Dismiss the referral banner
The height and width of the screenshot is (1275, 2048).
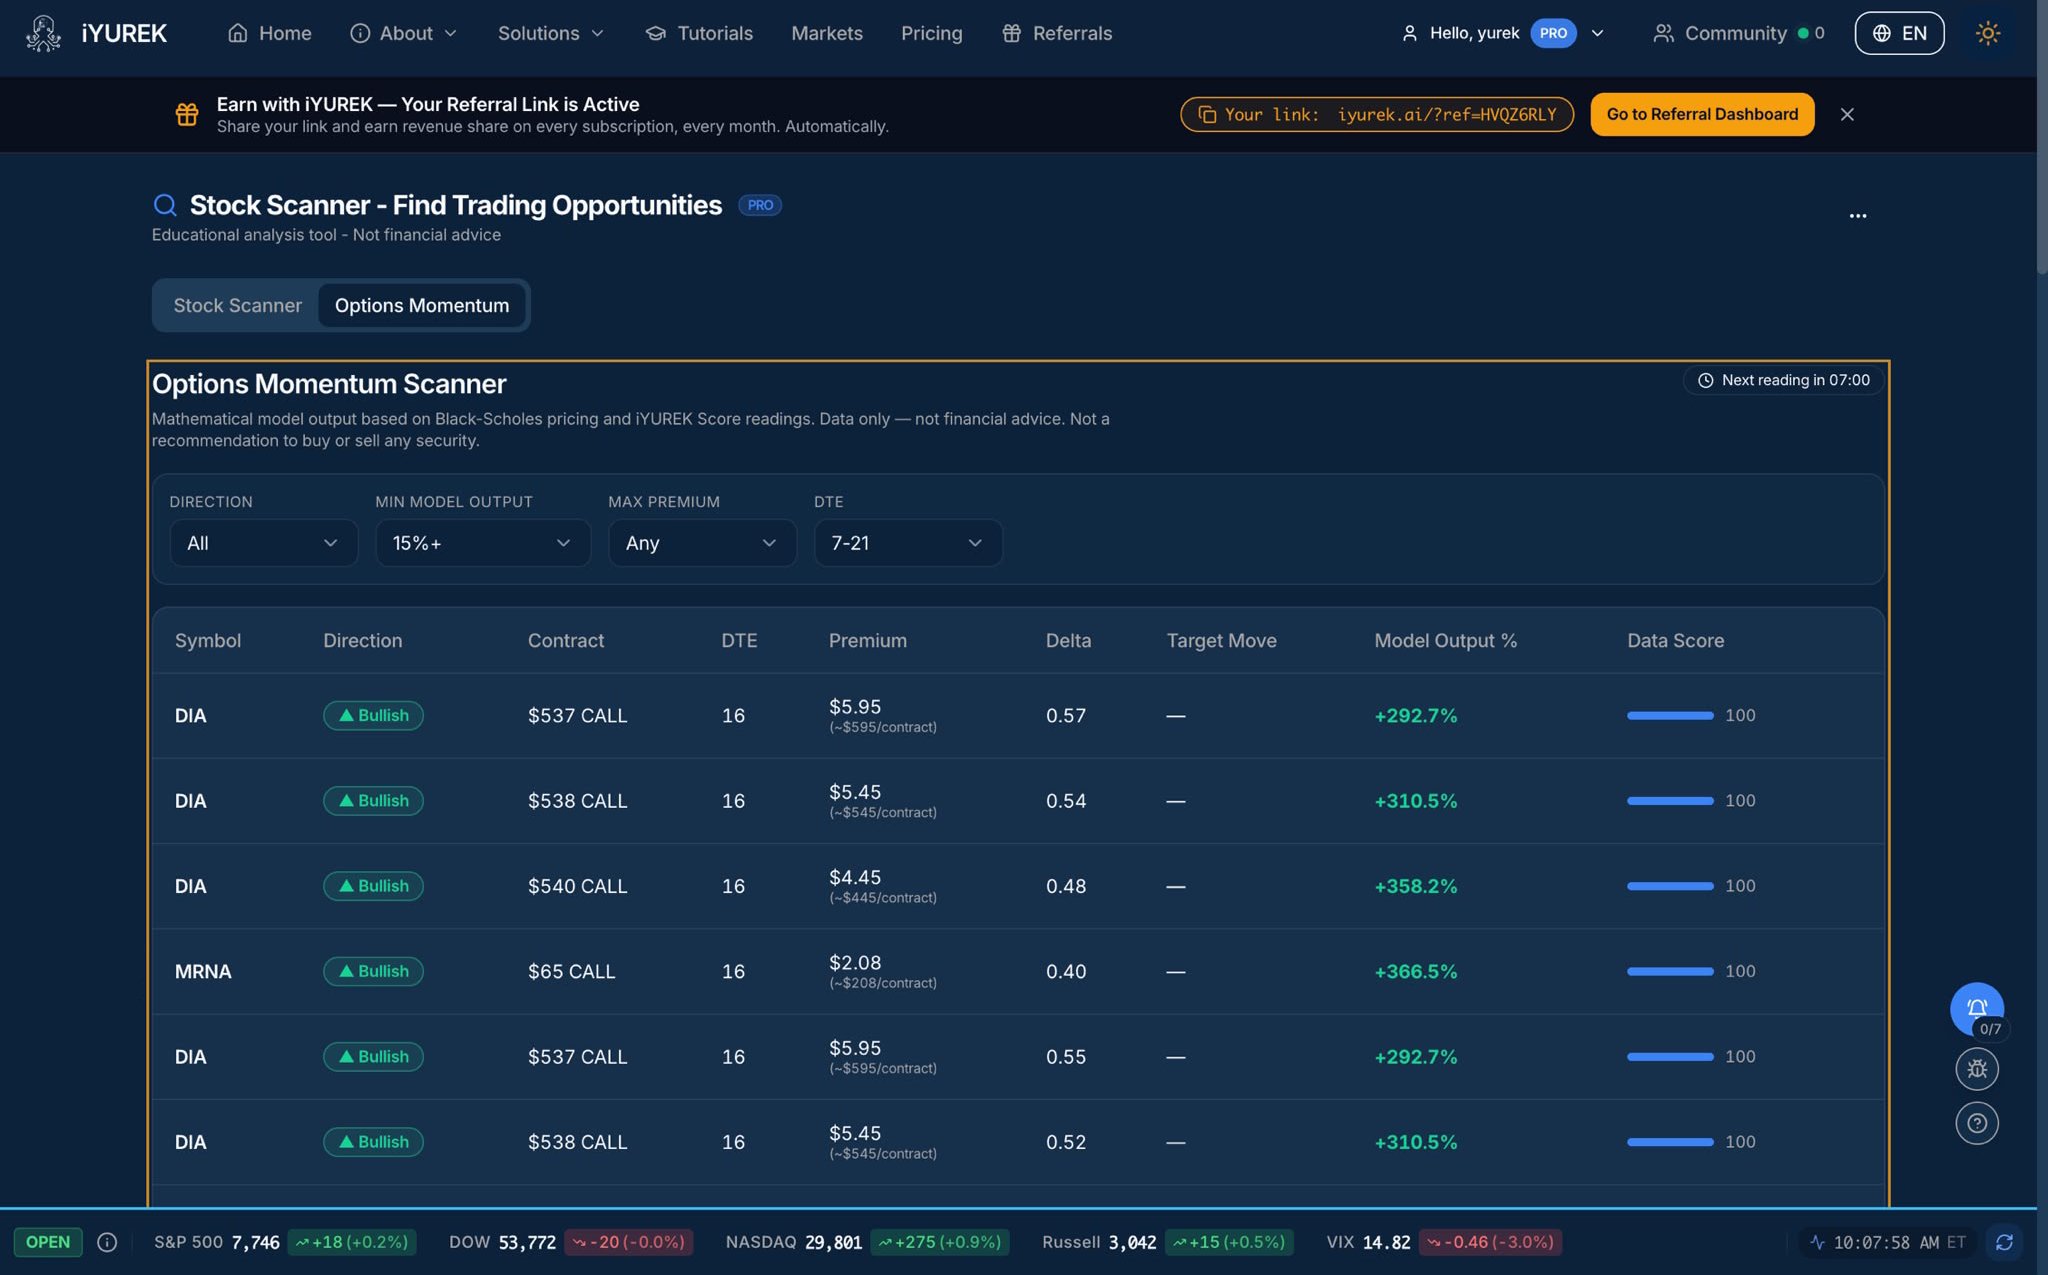1847,114
